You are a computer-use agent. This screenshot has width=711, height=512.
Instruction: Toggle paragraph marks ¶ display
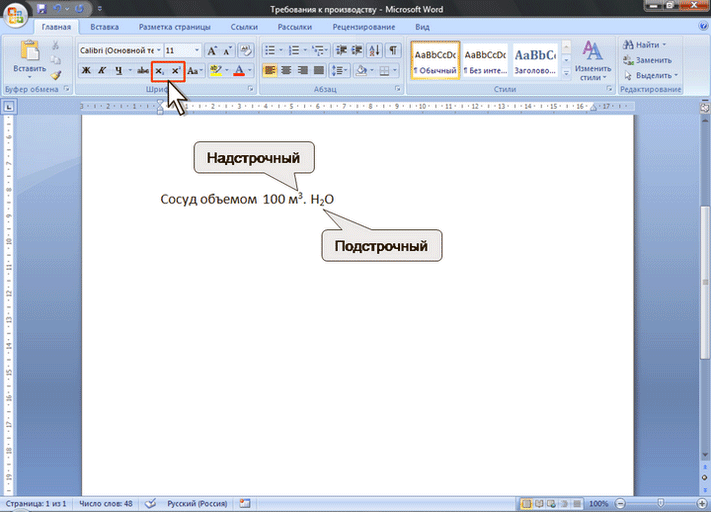393,50
